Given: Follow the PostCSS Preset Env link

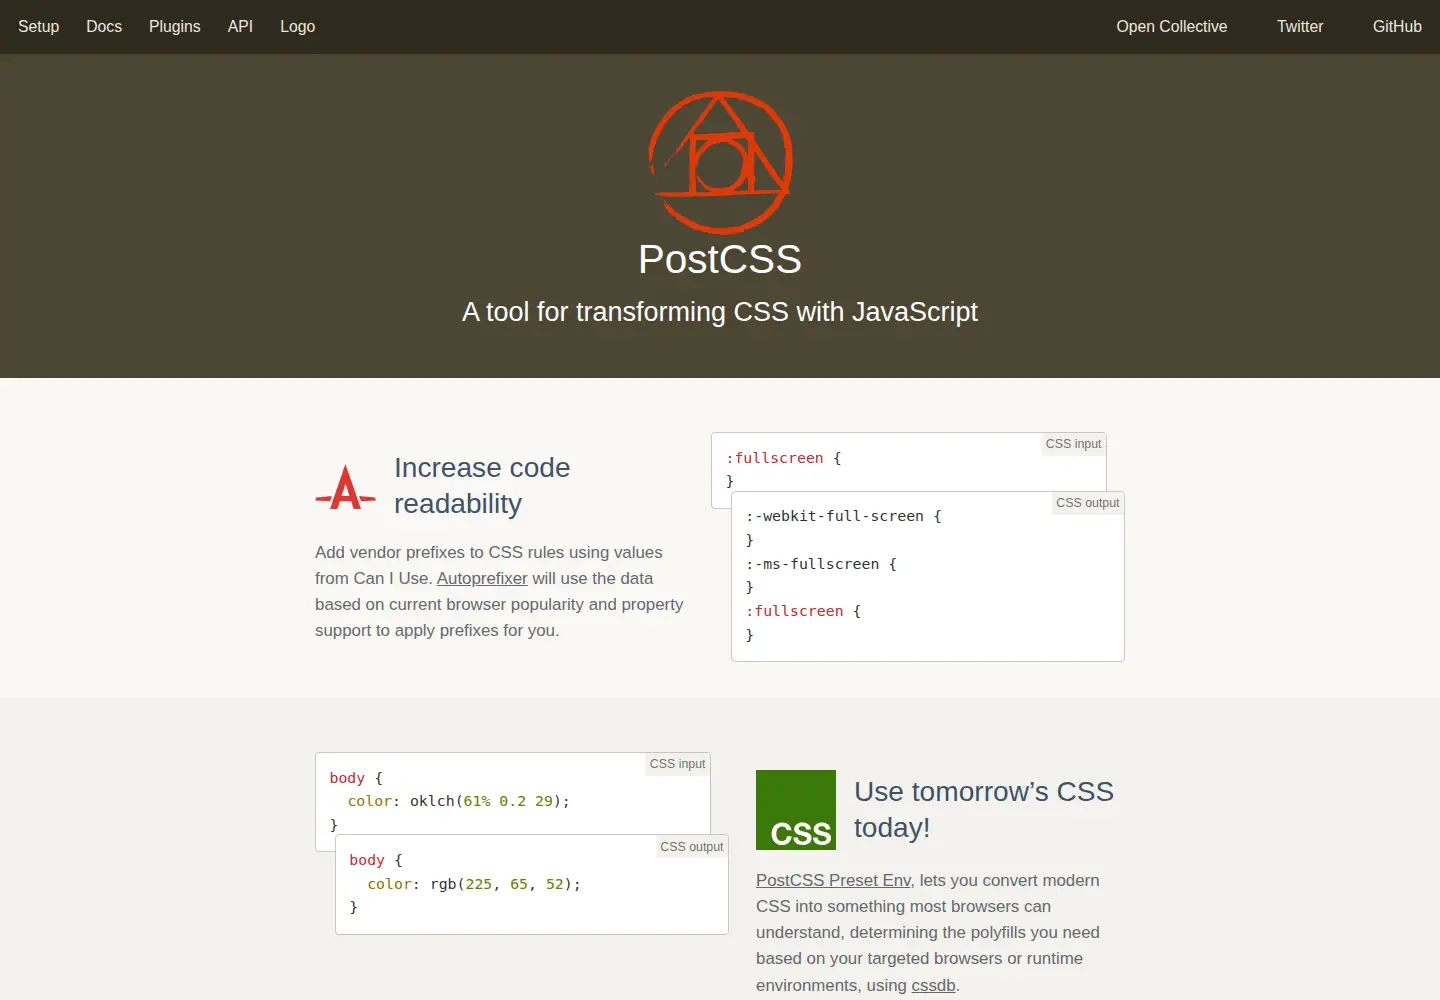Looking at the screenshot, I should (833, 880).
